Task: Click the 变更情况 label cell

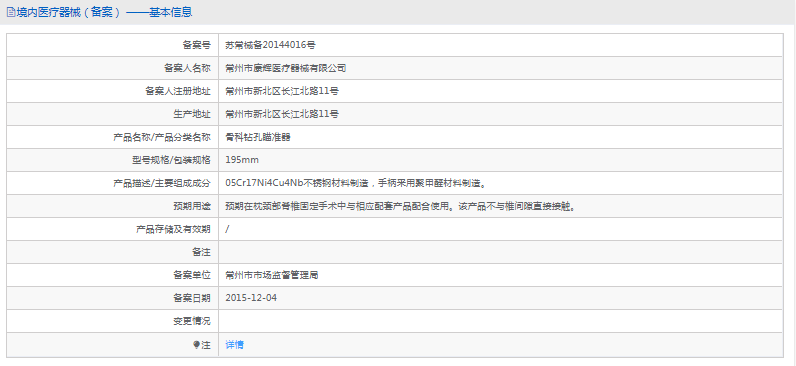Action: pos(113,321)
